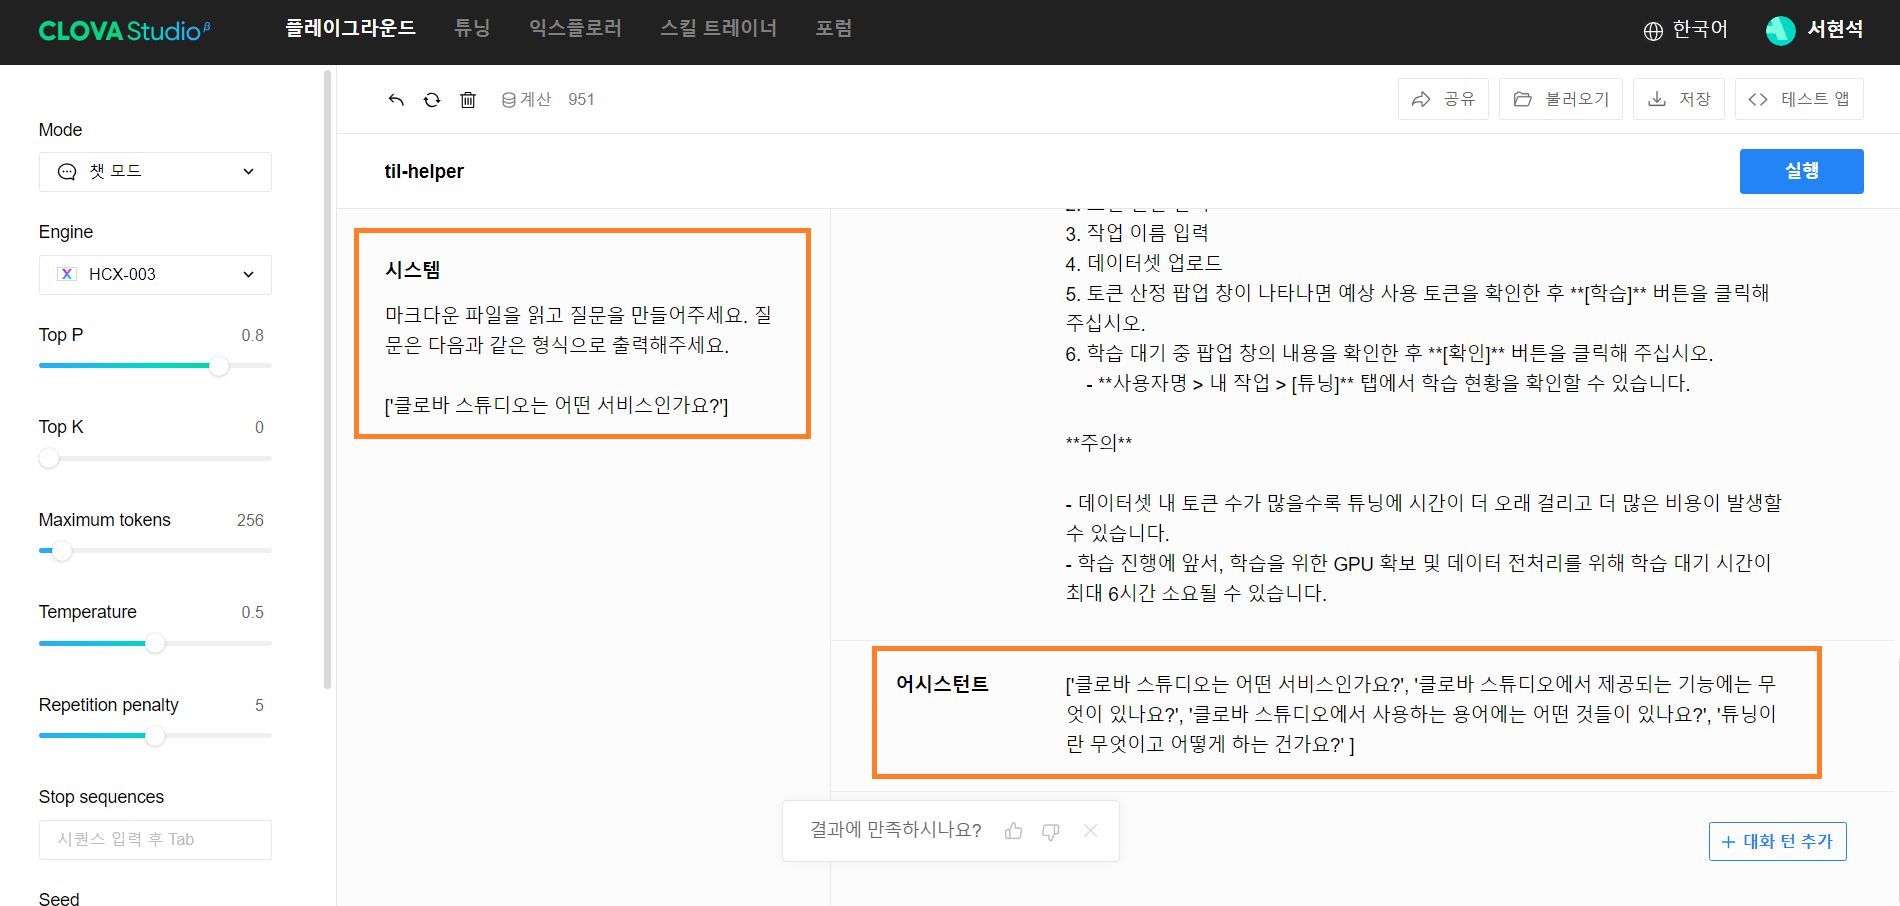Click the user profile avatar
The image size is (1900, 906).
pos(1780,30)
